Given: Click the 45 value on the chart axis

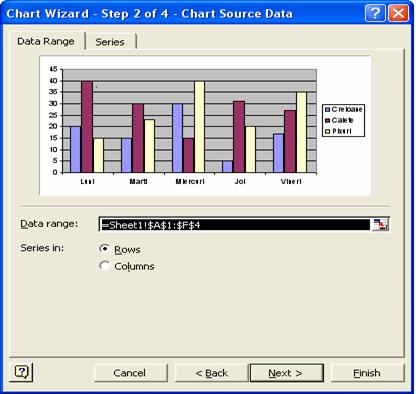Looking at the screenshot, I should [x=54, y=69].
